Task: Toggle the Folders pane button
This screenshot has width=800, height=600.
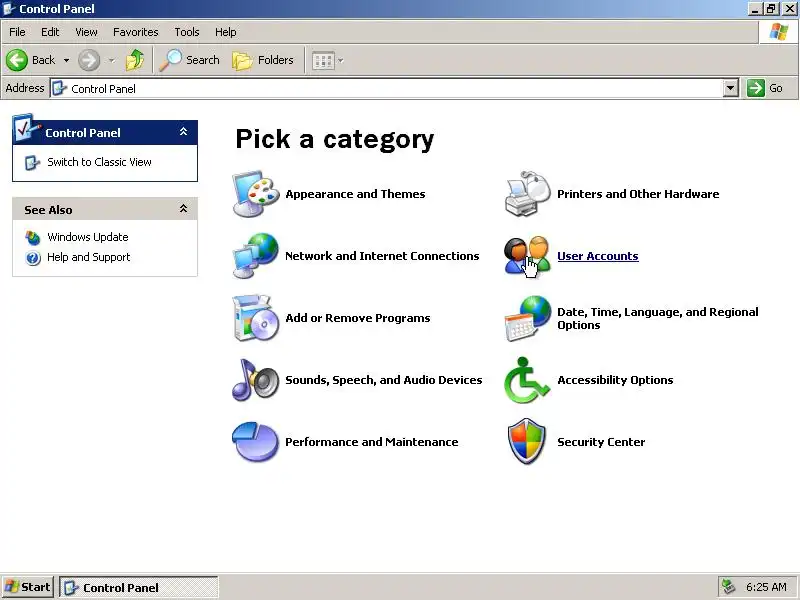Action: (263, 60)
